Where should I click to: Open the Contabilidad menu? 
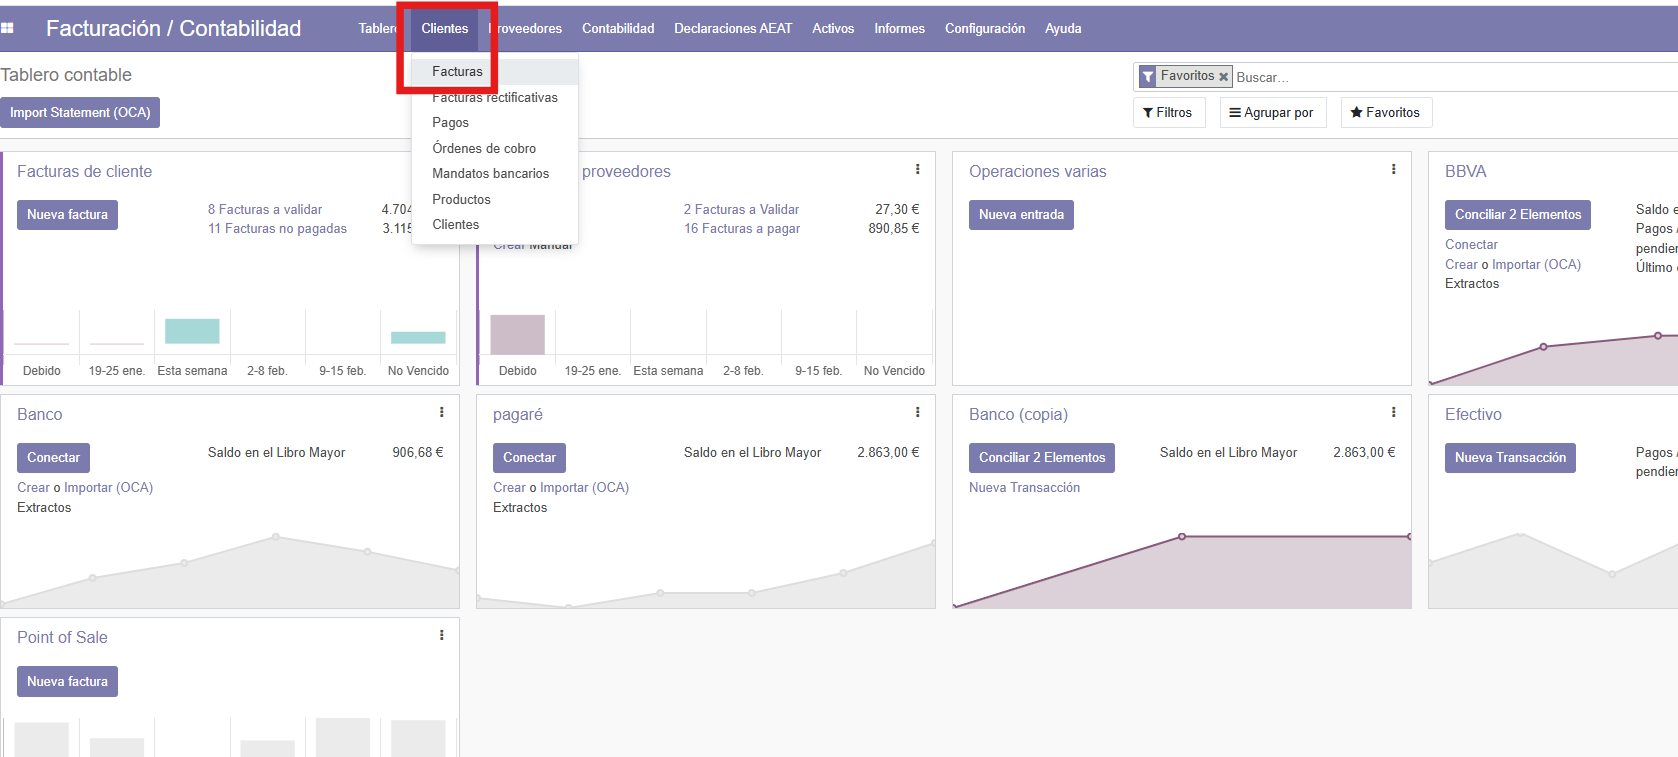tap(618, 29)
